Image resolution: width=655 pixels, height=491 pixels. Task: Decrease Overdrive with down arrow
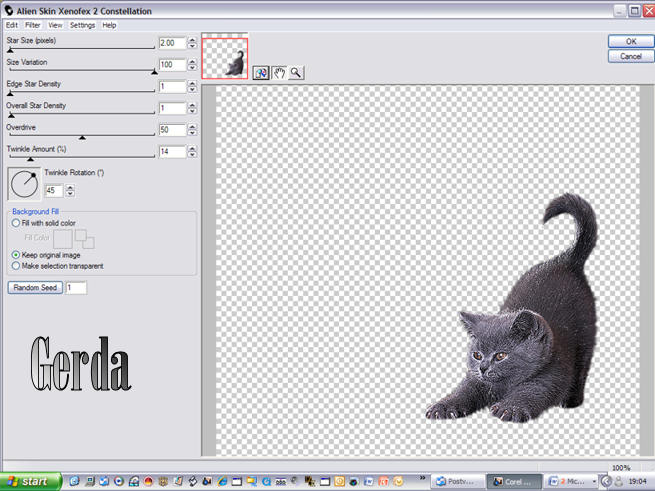[192, 132]
